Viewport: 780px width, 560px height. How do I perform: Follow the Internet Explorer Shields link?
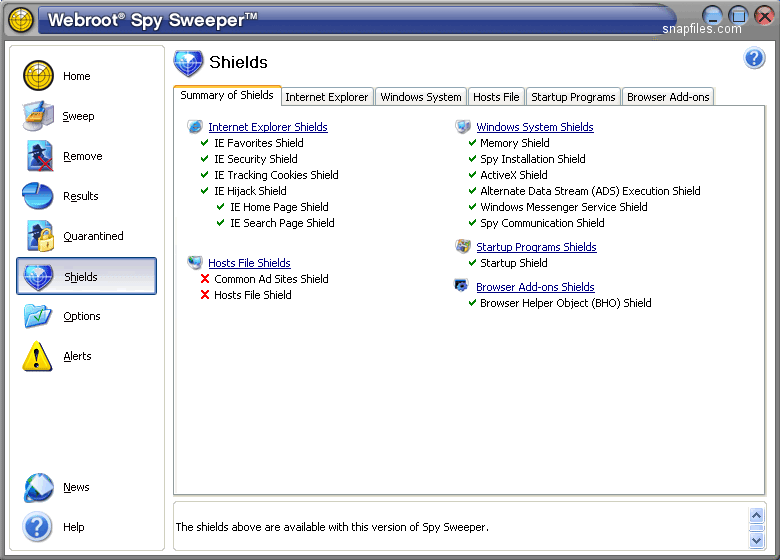pyautogui.click(x=268, y=127)
